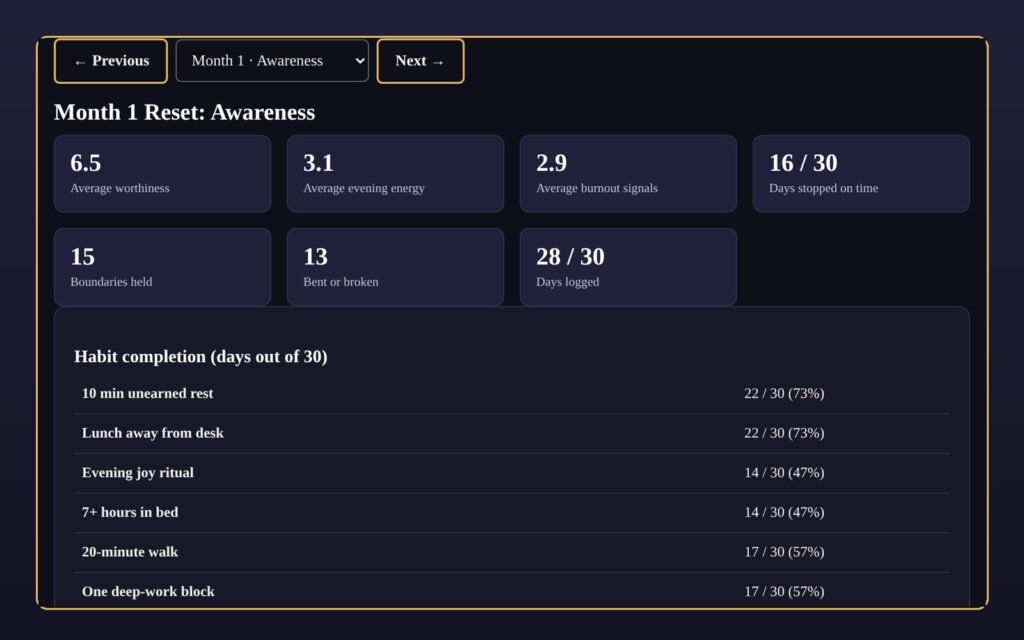Click the 'Days logged' label
The image size is (1024, 640).
(568, 281)
